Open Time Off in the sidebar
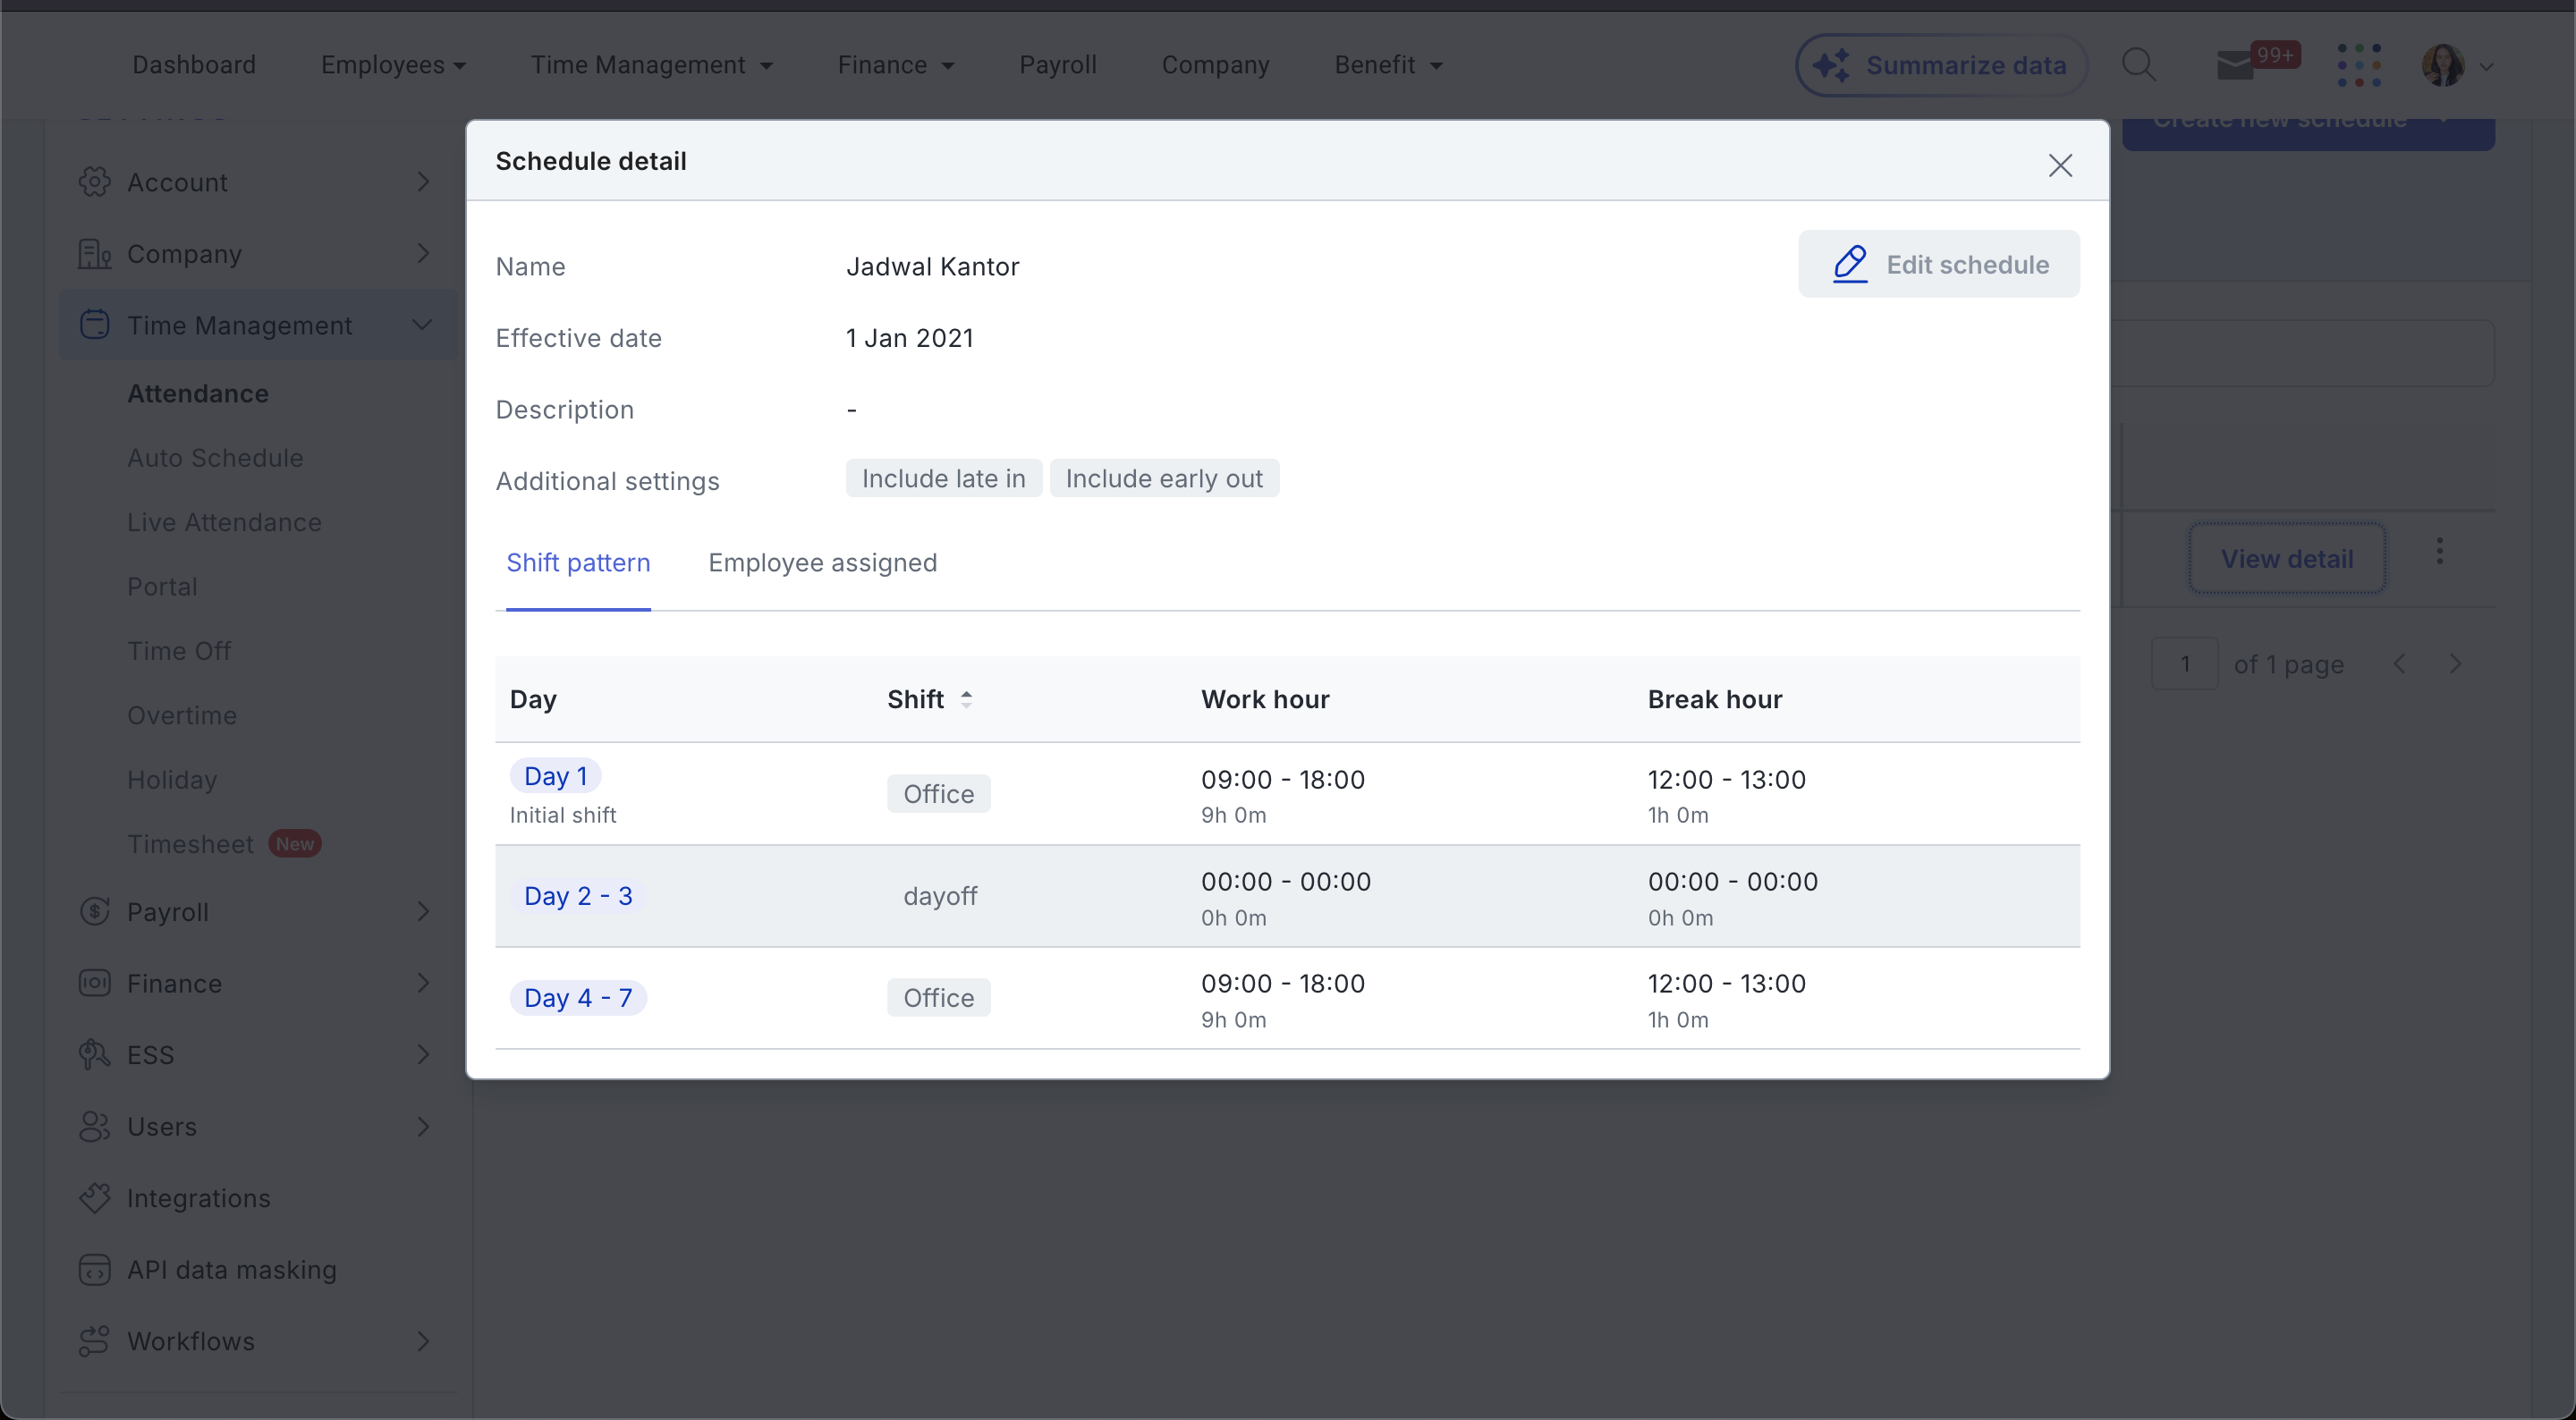Viewport: 2576px width, 1420px height. 179,651
